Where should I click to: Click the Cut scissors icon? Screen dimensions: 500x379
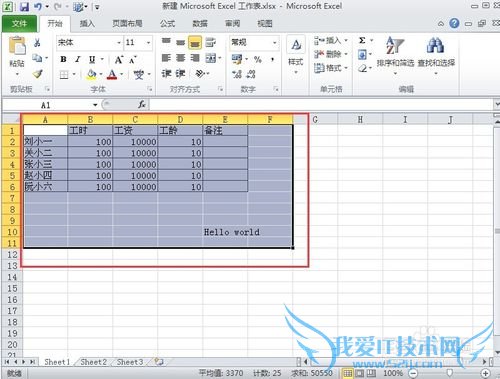tap(37, 42)
